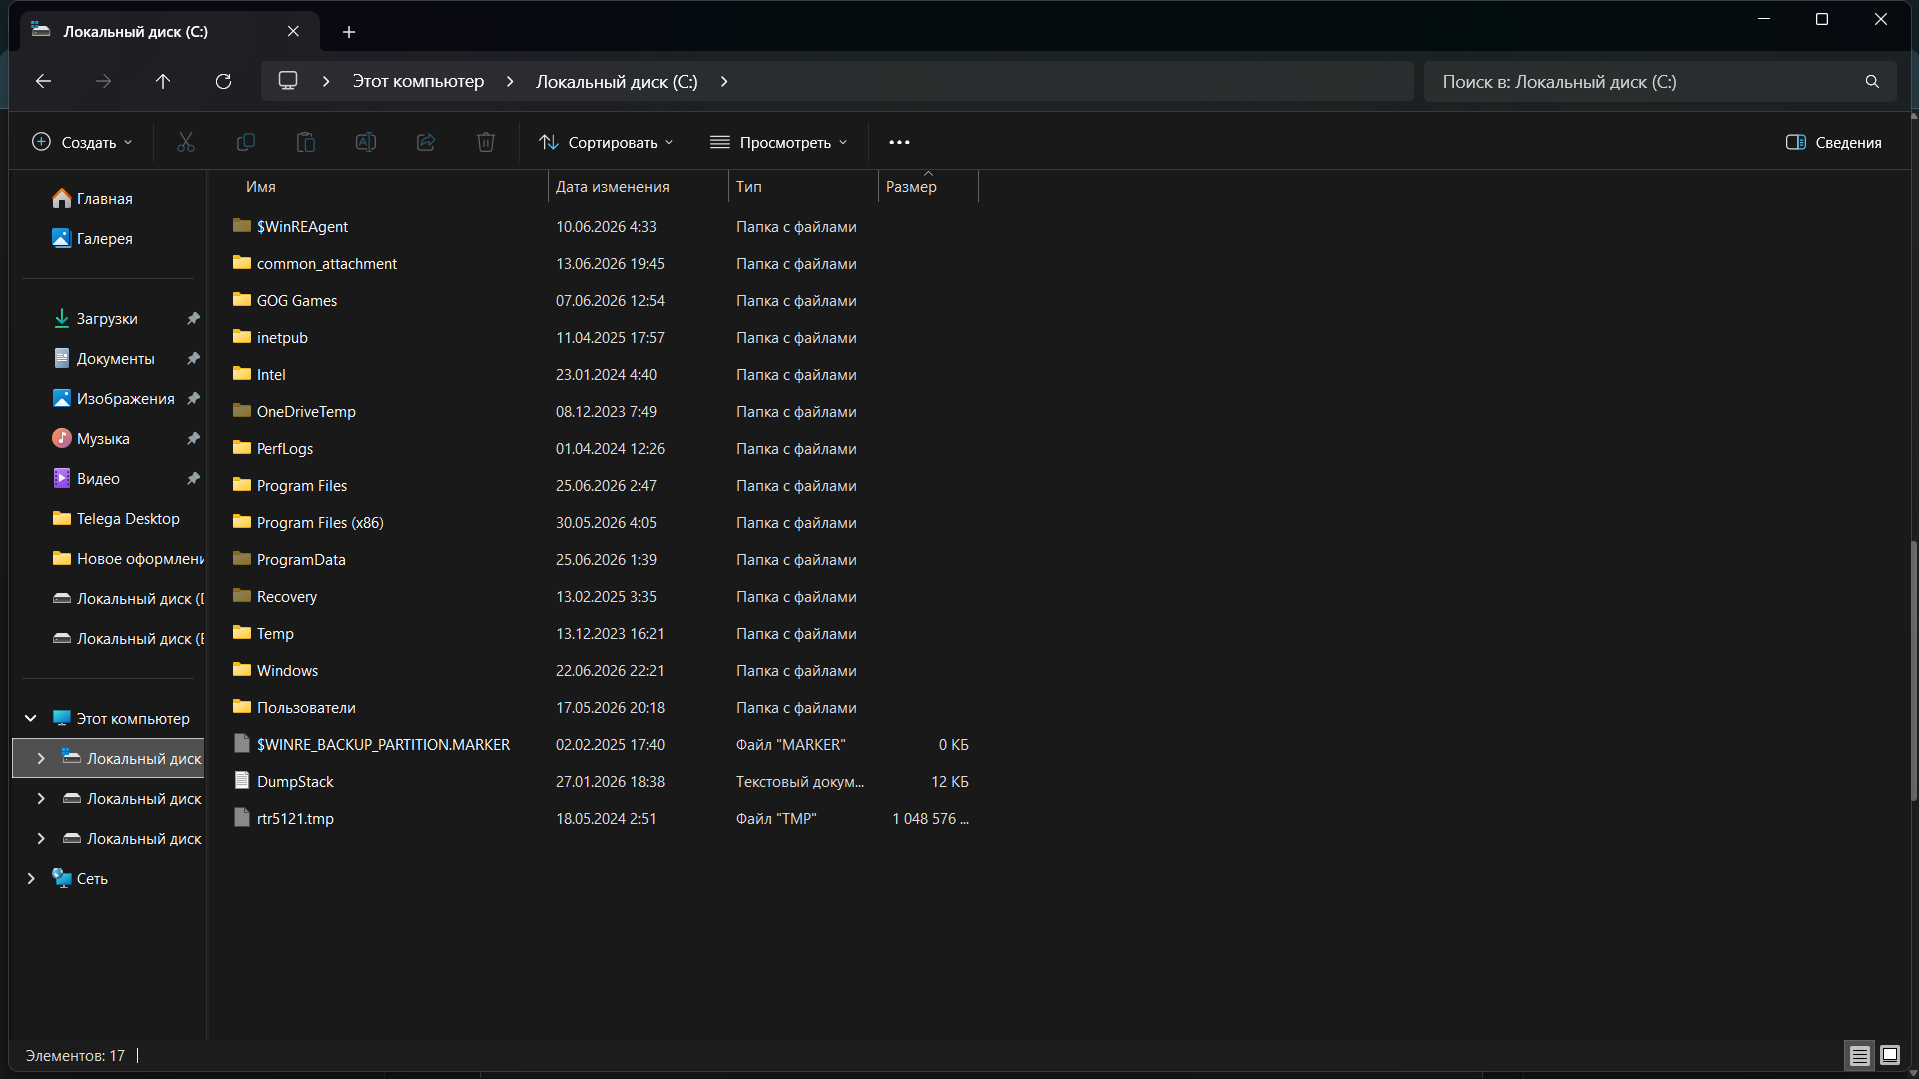This screenshot has height=1079, width=1919.
Task: Open Загрузки in the sidebar
Action: tap(95, 319)
